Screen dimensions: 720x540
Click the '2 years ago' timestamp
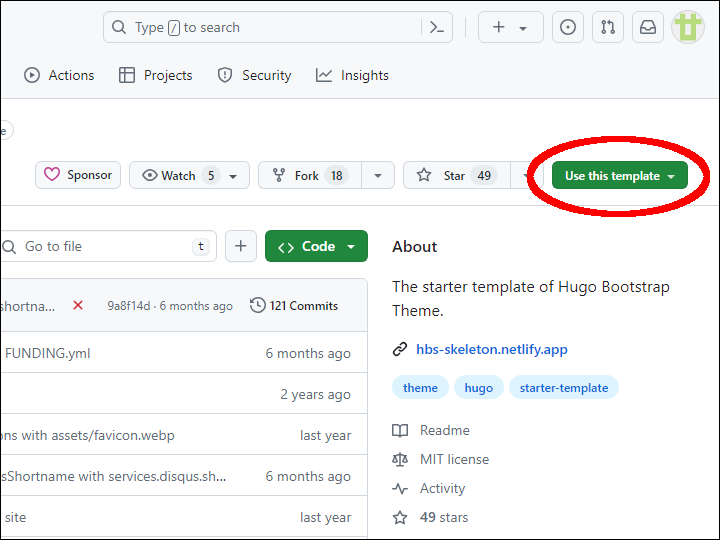(315, 394)
